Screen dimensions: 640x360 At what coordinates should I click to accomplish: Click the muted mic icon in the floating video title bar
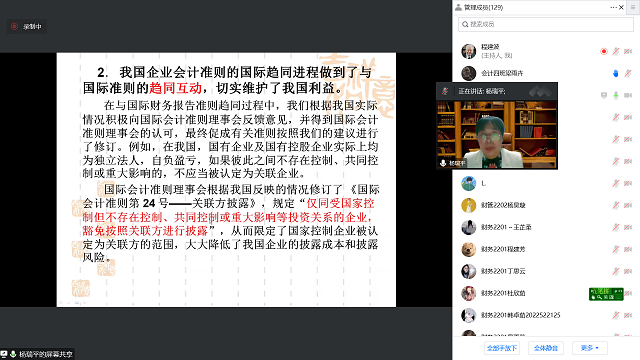click(x=445, y=91)
